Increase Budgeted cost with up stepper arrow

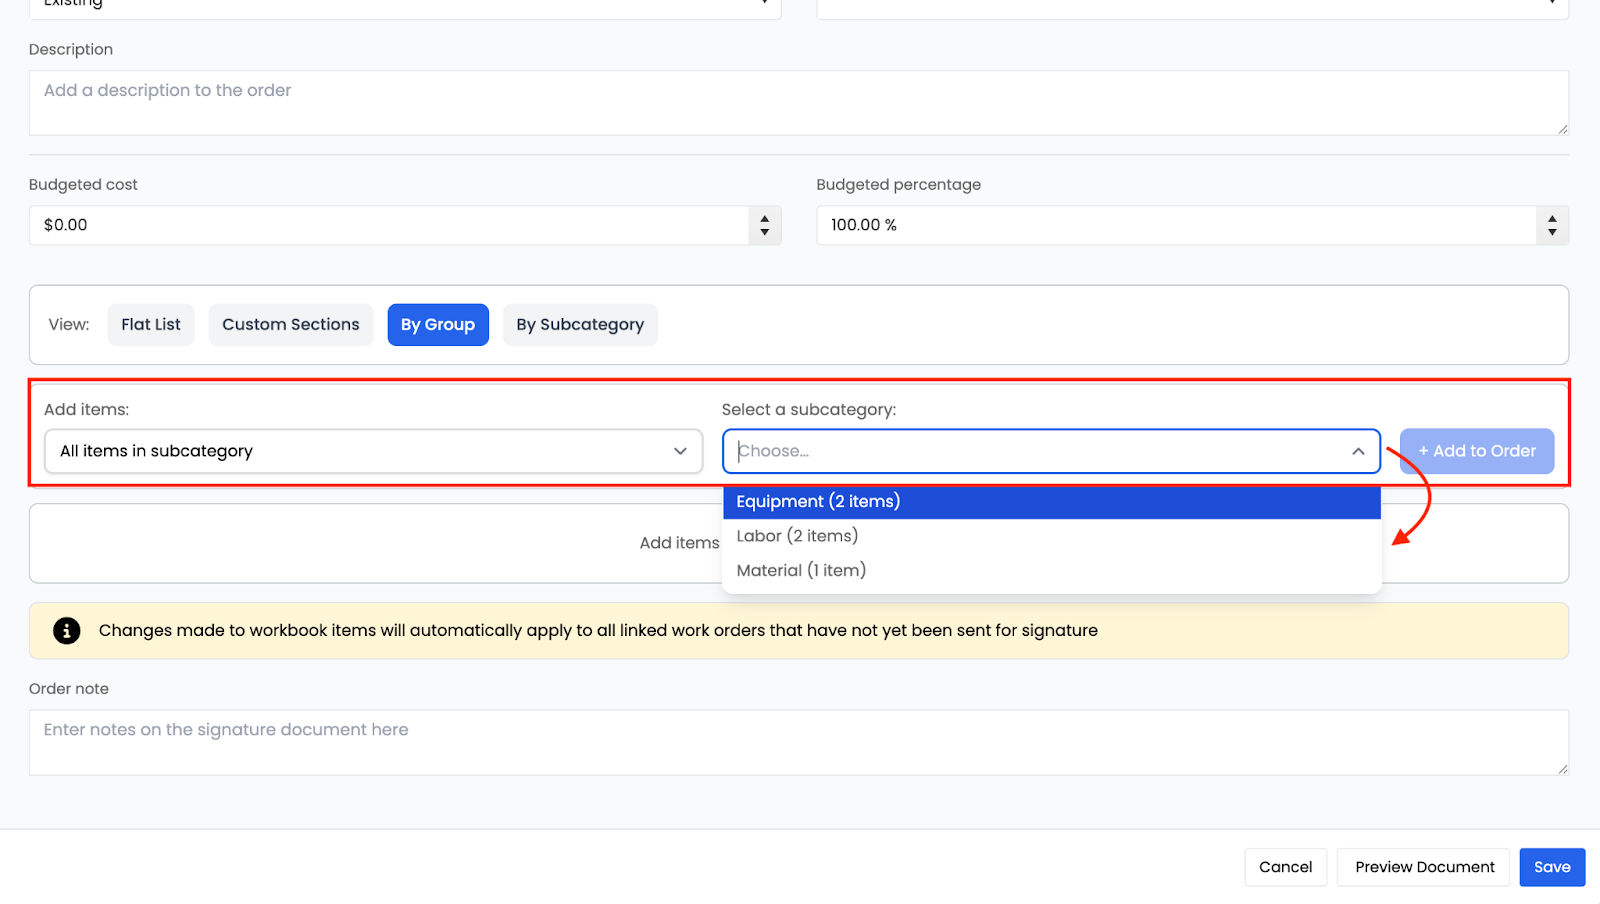click(x=764, y=218)
